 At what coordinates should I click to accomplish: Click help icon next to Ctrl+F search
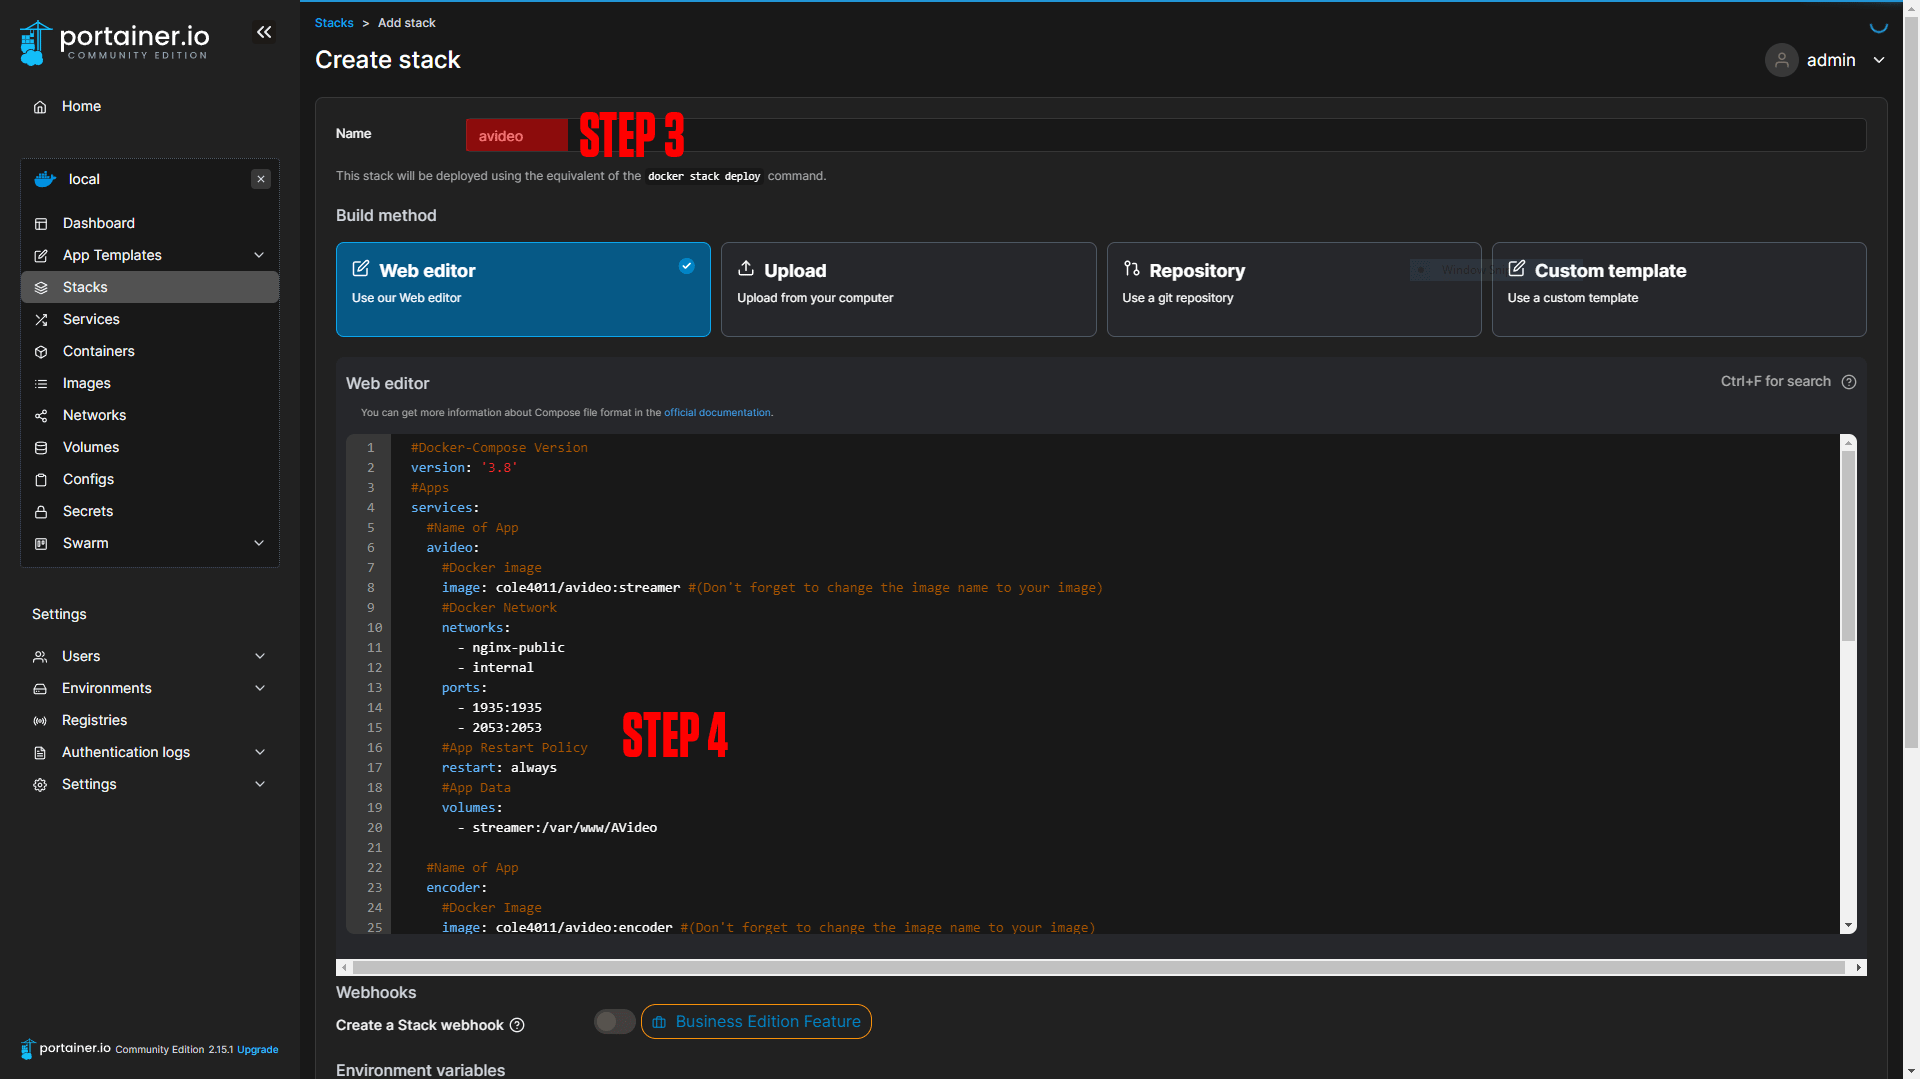point(1849,382)
